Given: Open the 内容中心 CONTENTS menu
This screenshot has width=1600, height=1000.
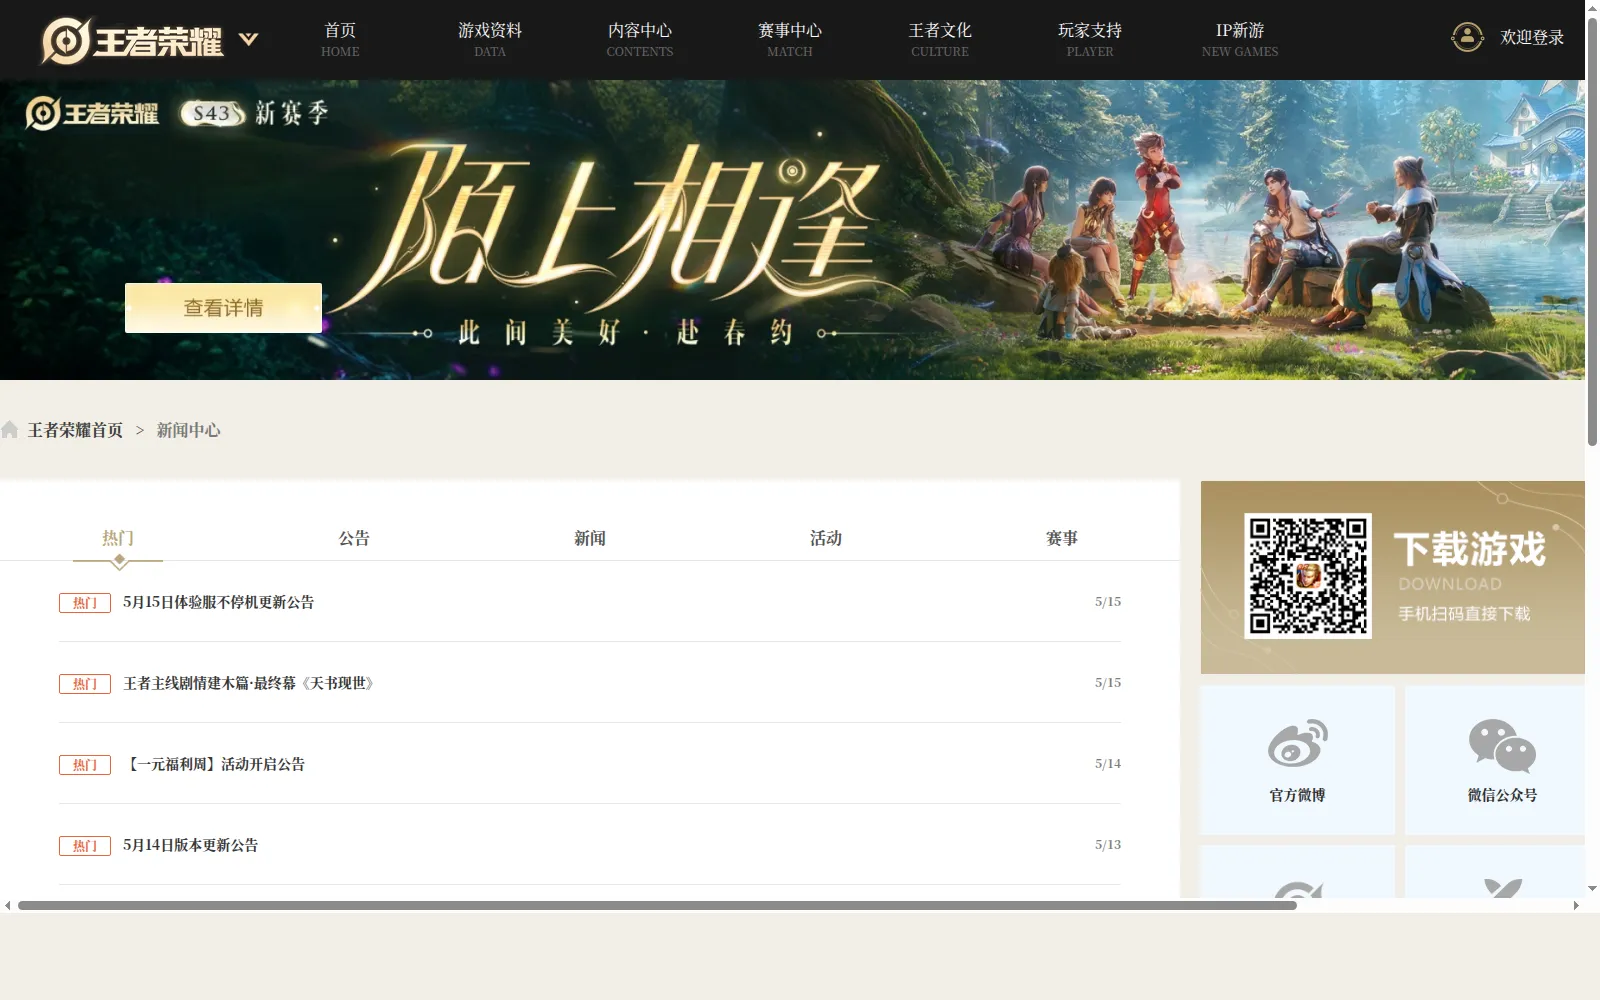Looking at the screenshot, I should tap(640, 40).
